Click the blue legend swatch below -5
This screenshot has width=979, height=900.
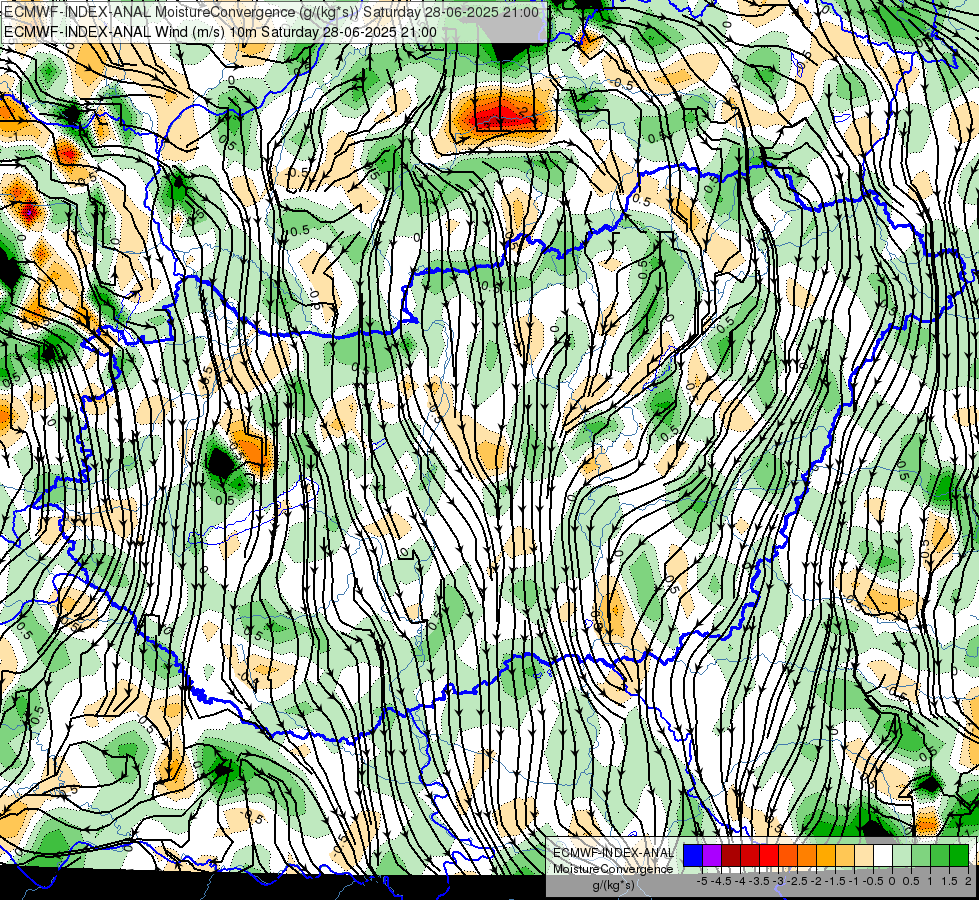(693, 855)
